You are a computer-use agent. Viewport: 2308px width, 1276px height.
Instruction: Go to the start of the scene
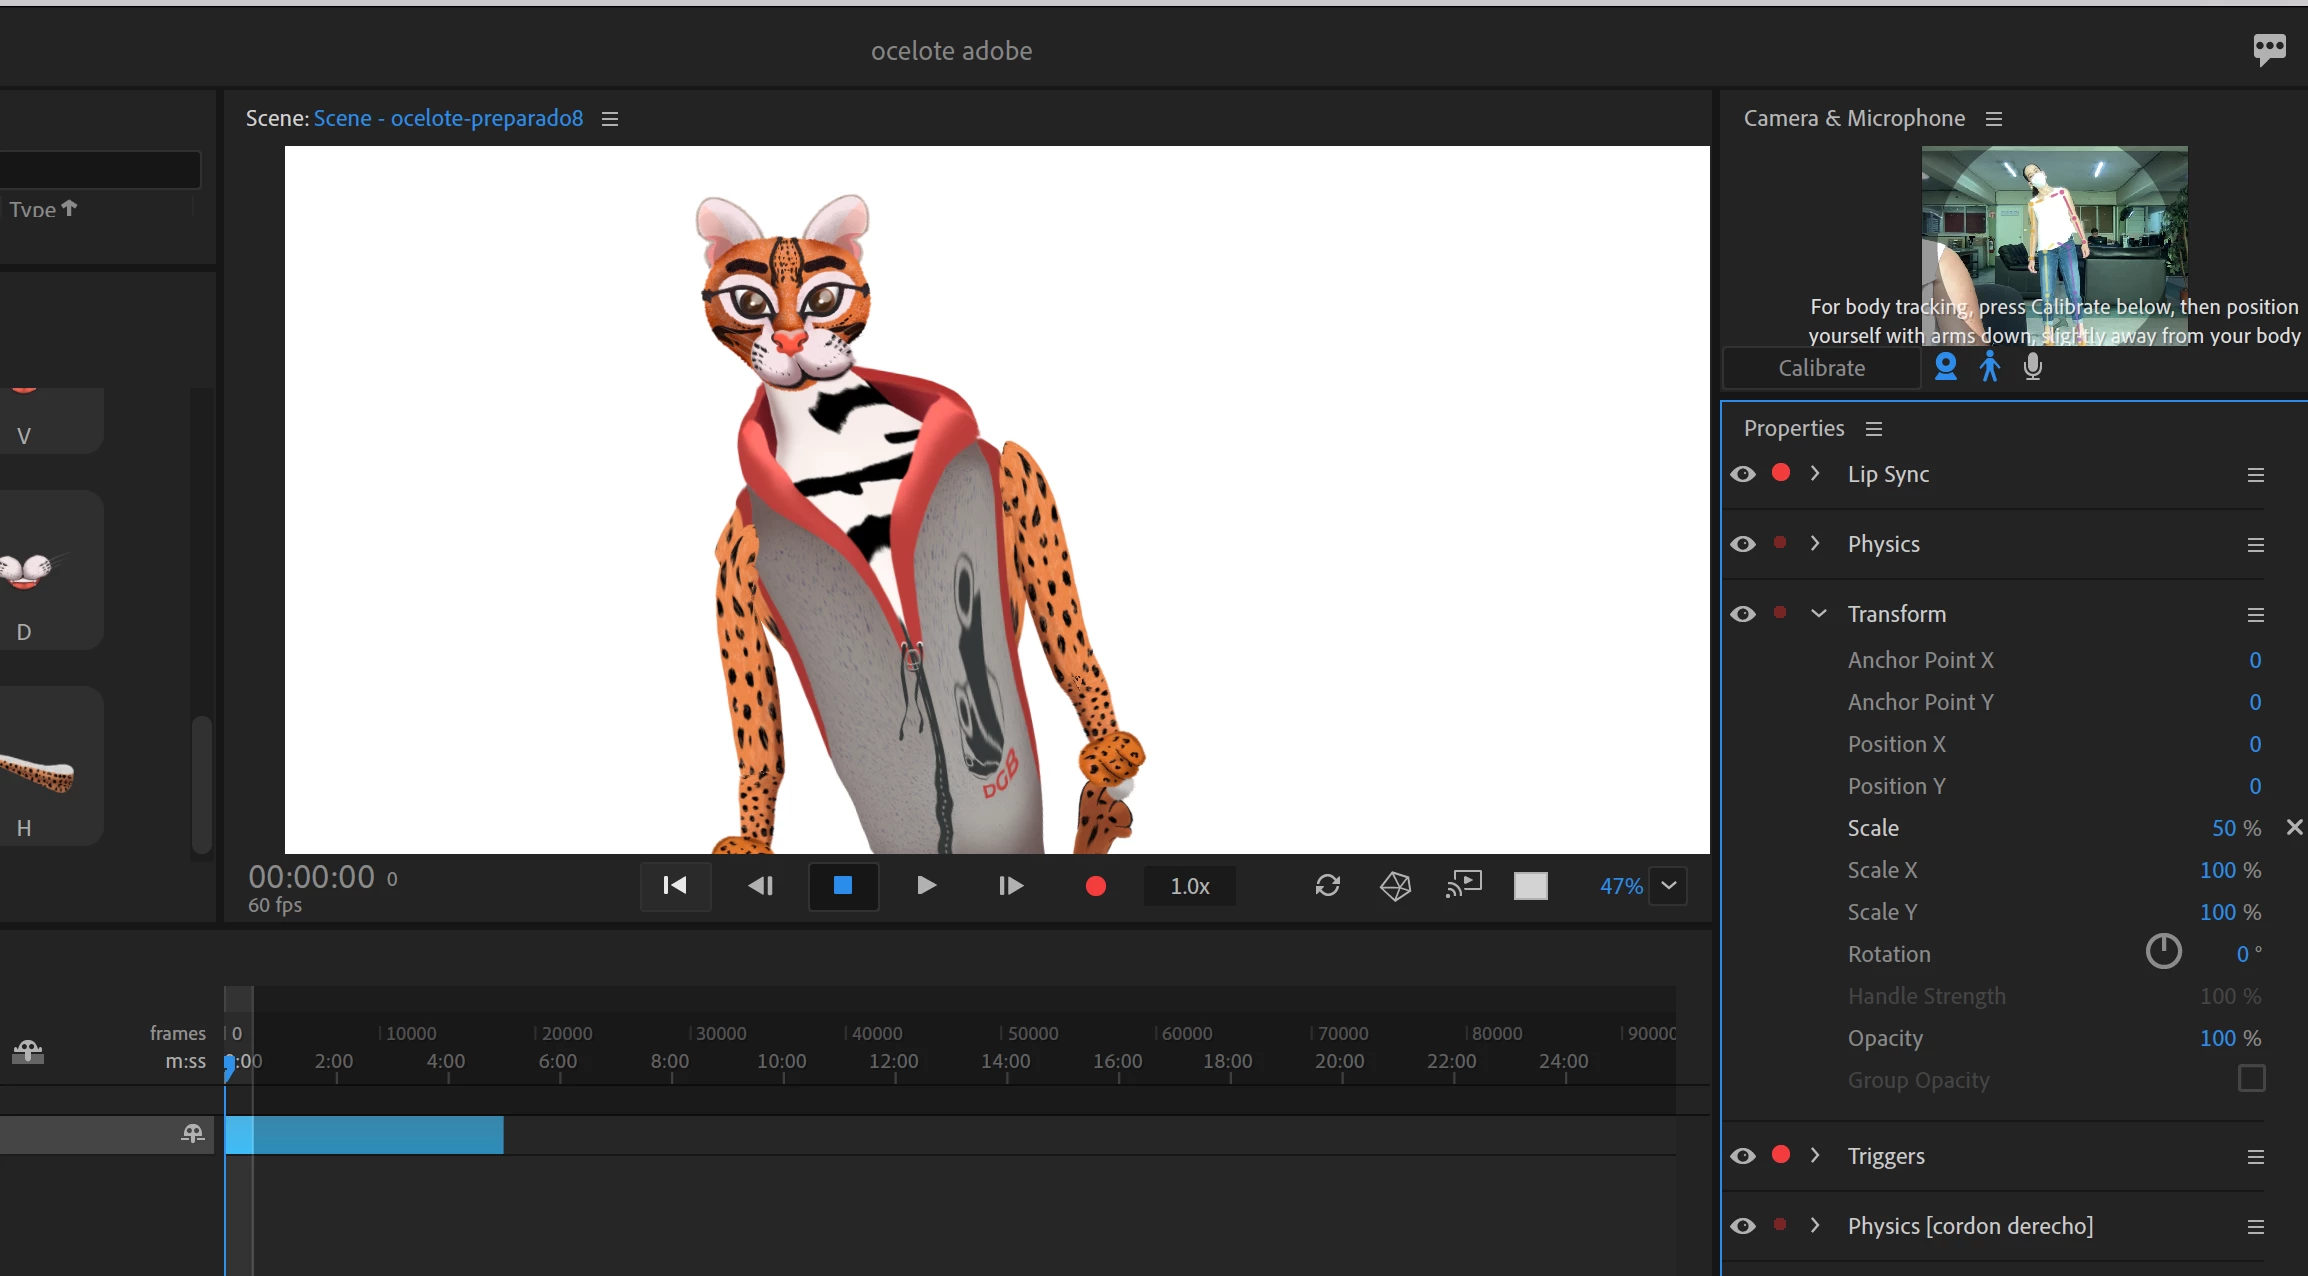pyautogui.click(x=675, y=886)
